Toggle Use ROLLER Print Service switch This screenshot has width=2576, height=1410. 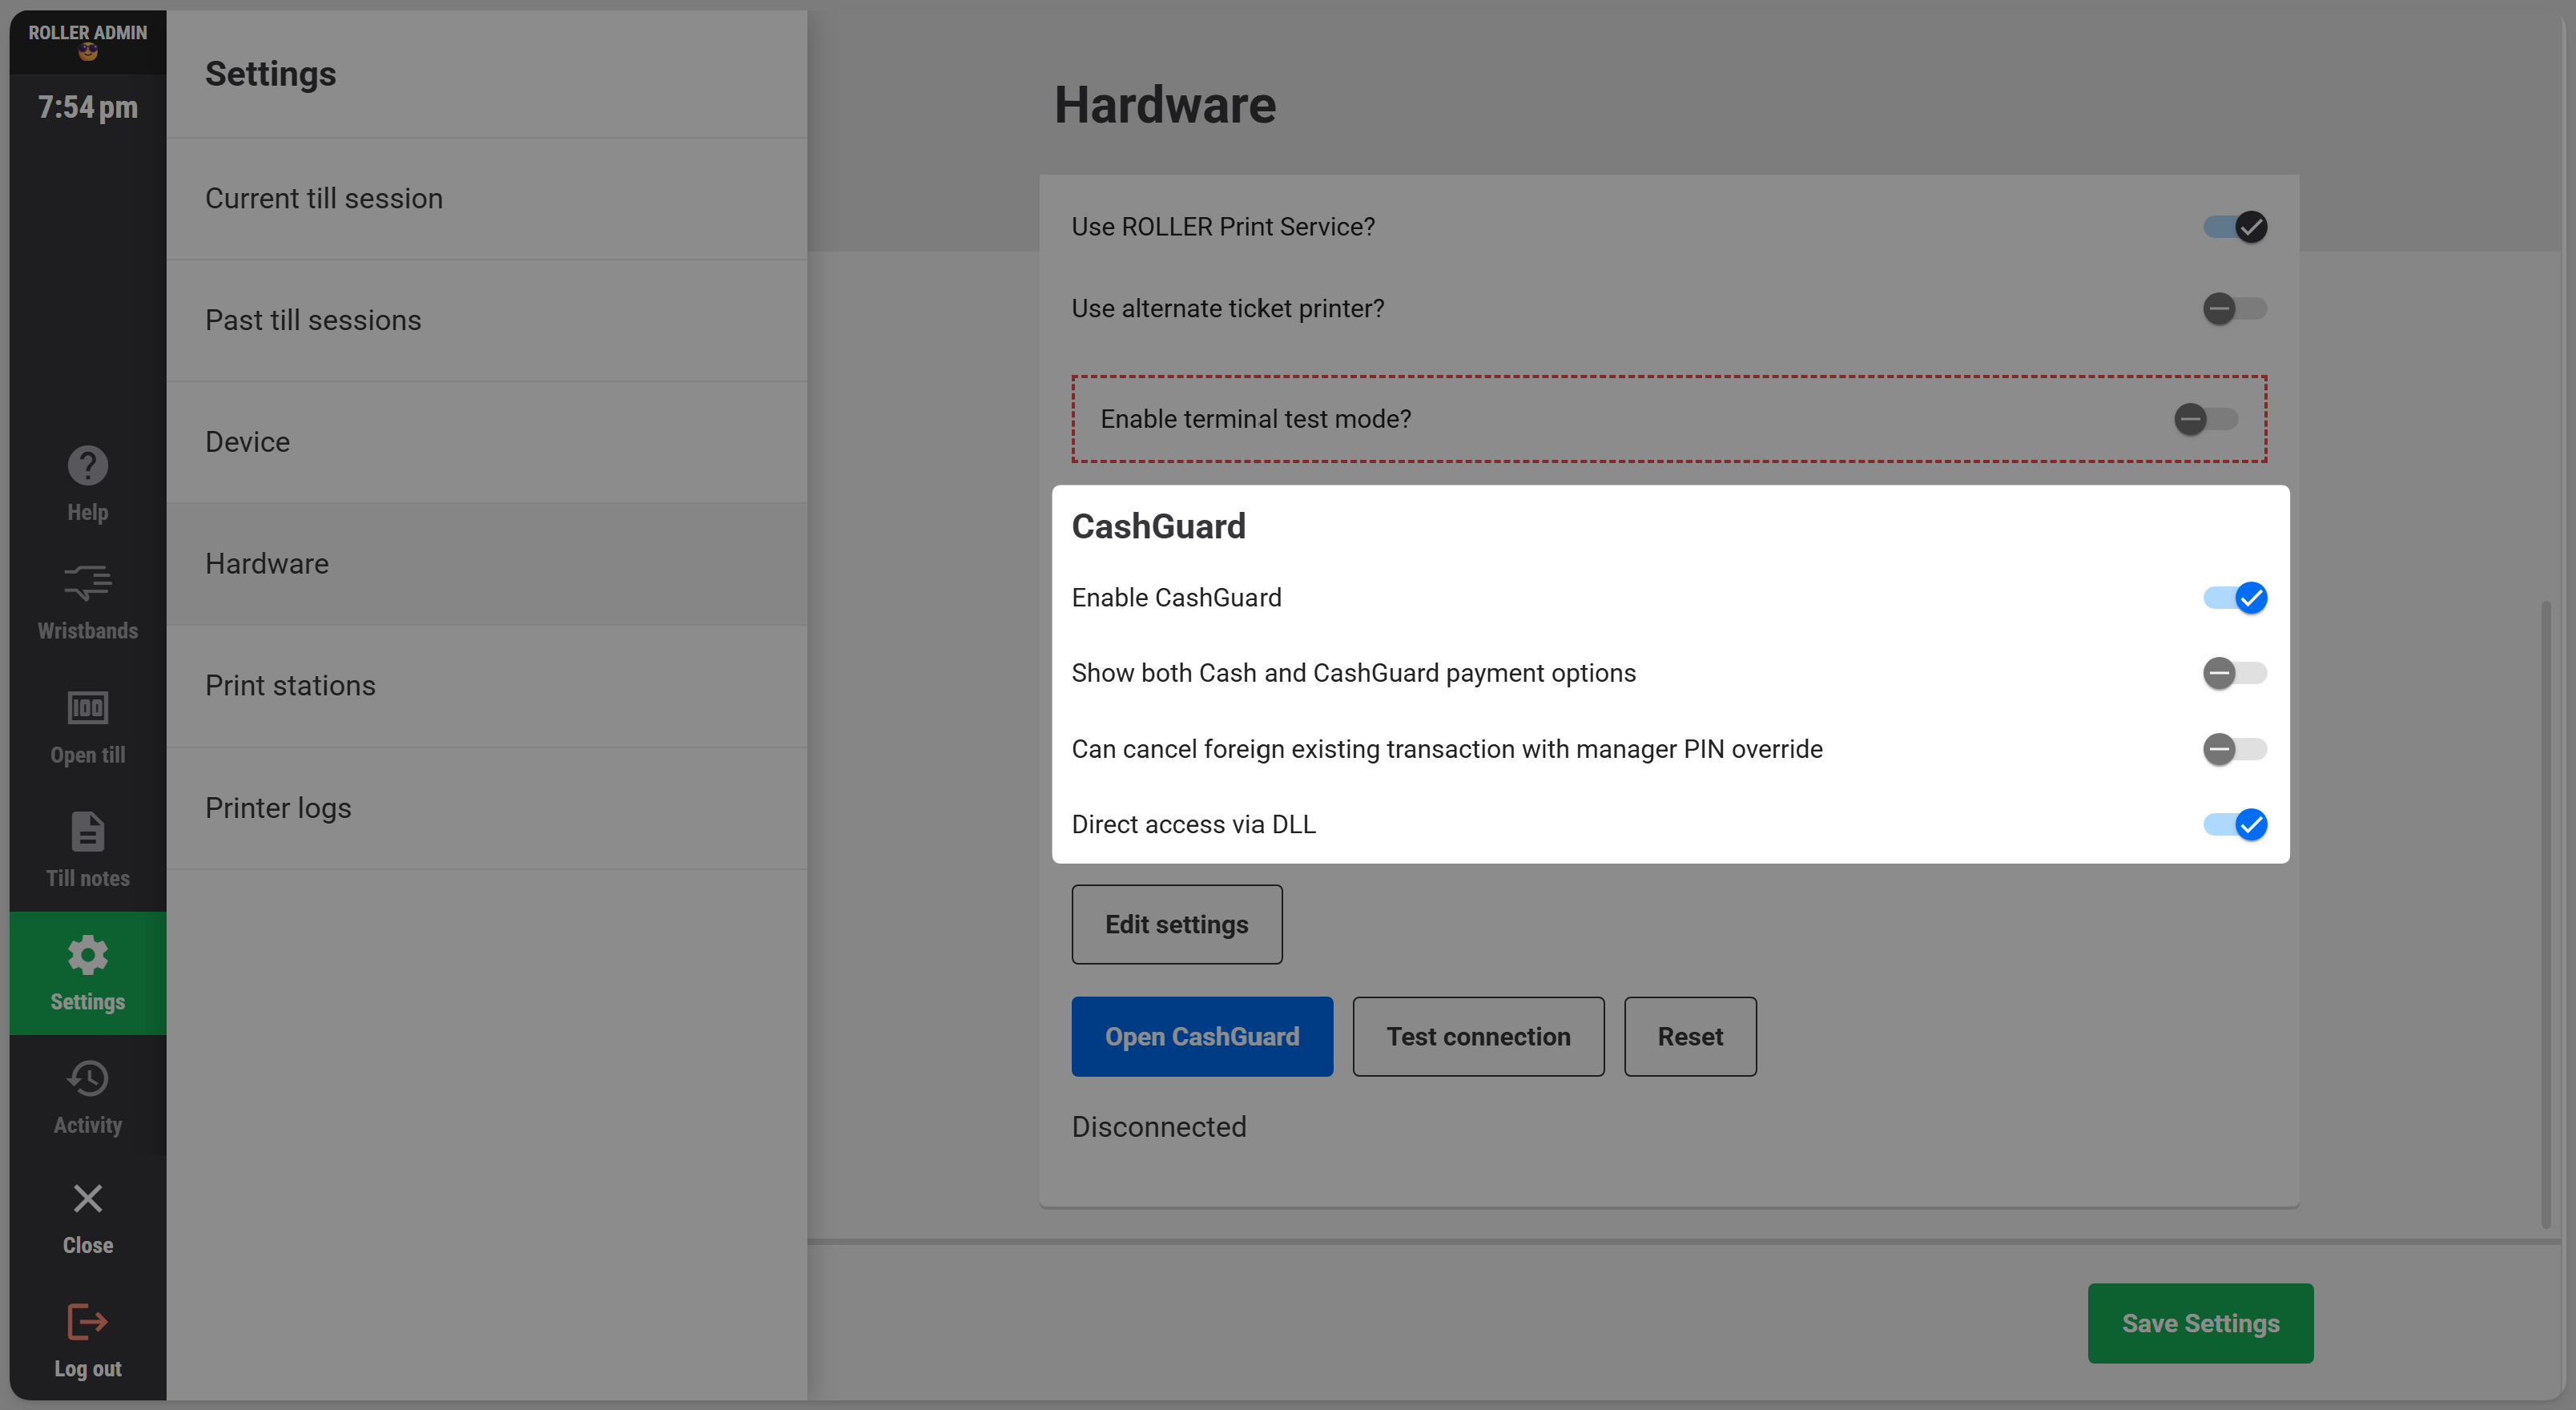coord(2234,227)
